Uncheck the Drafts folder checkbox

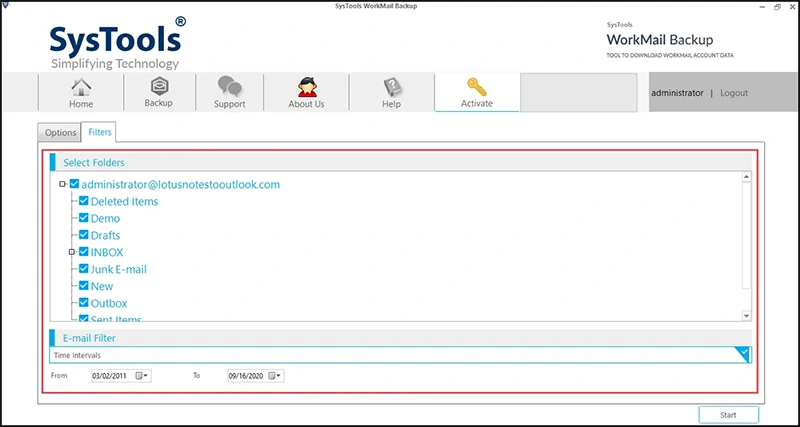[84, 235]
